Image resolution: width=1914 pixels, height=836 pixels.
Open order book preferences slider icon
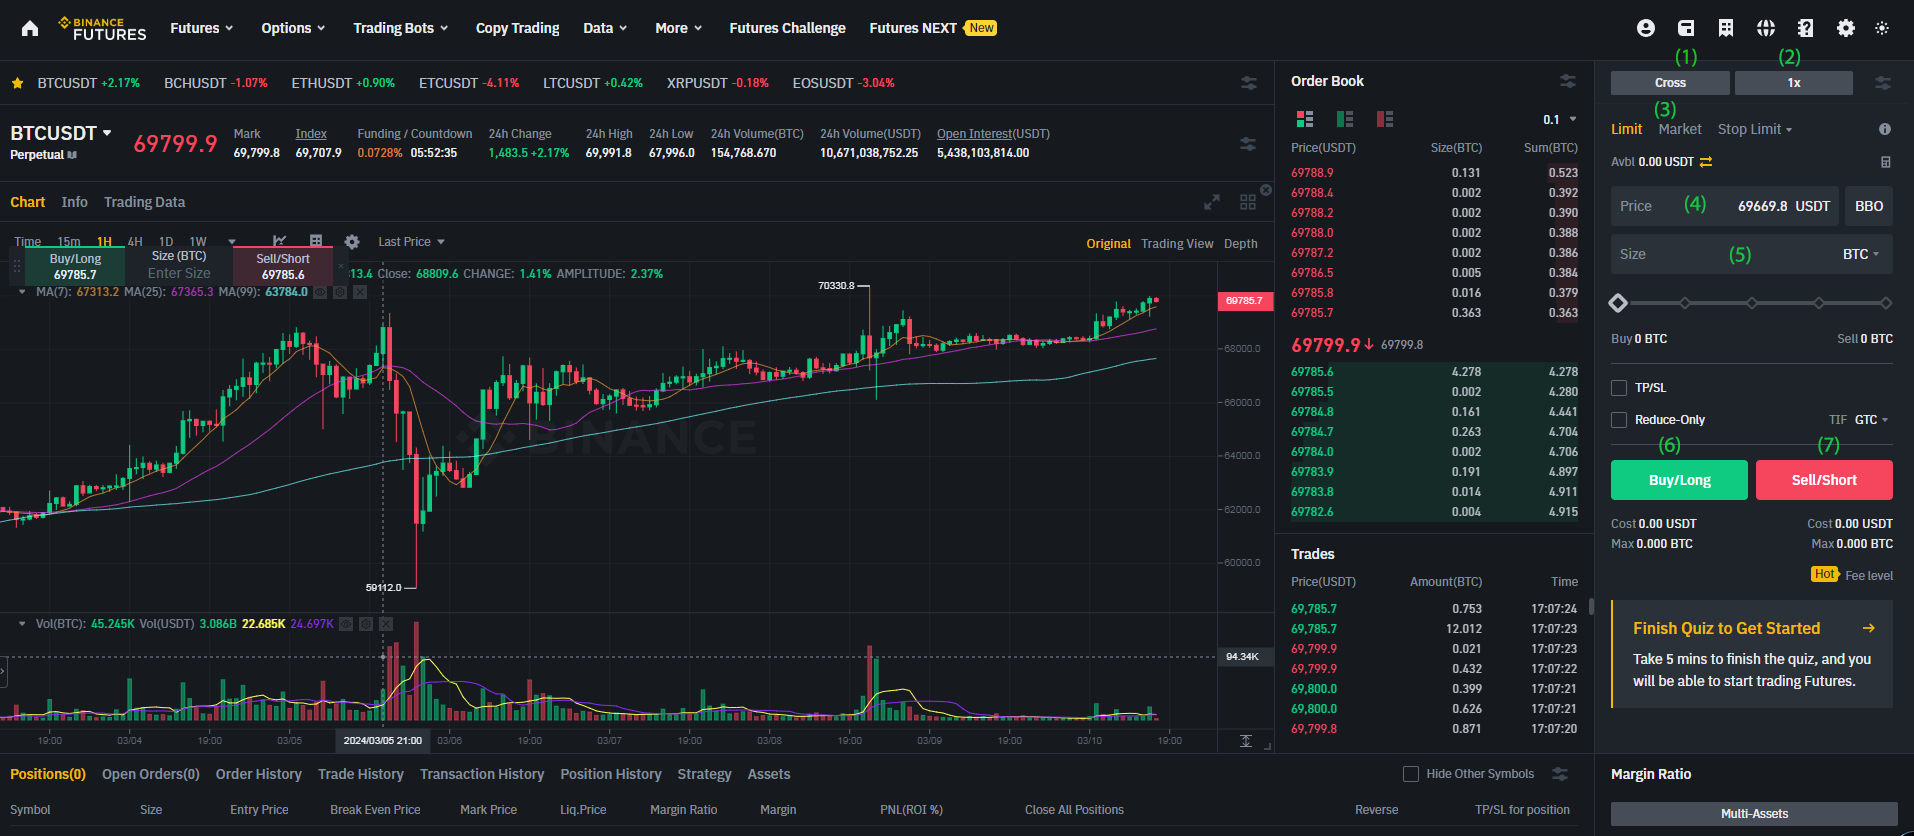(x=1568, y=81)
